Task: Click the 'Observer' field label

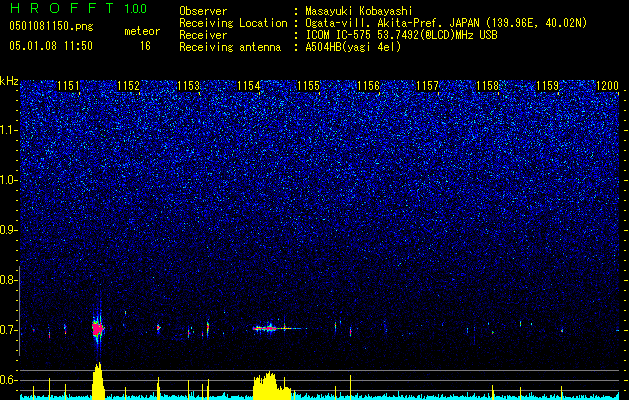Action: point(203,11)
